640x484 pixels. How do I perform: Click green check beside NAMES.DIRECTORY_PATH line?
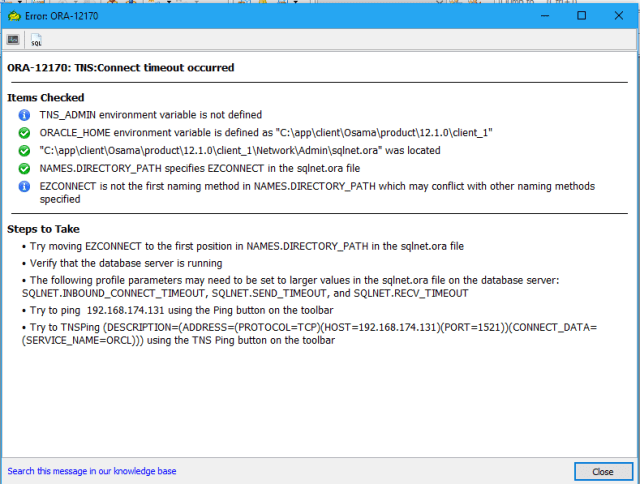tap(24, 168)
